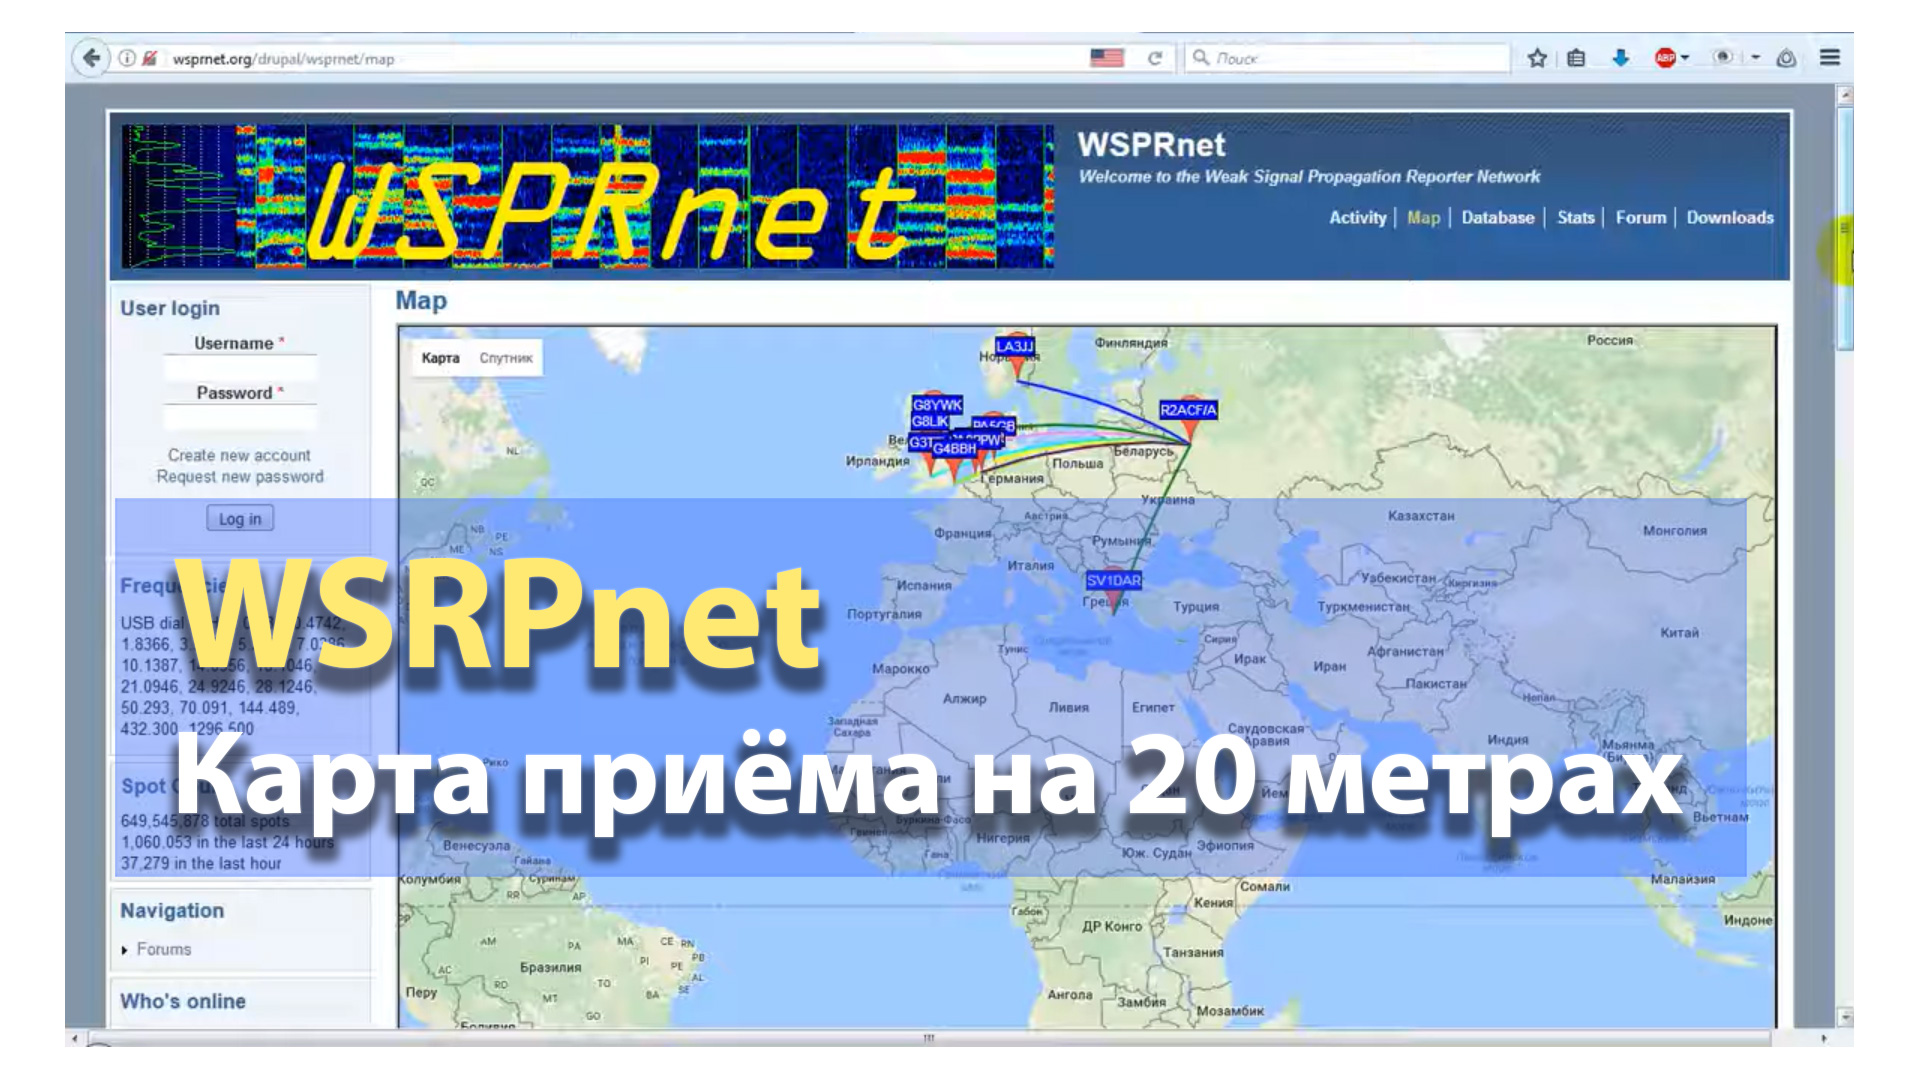The height and width of the screenshot is (1080, 1920).
Task: Open the Database menu item
Action: click(1497, 217)
